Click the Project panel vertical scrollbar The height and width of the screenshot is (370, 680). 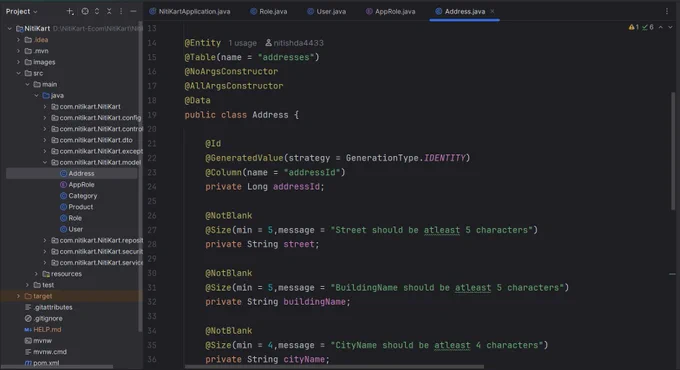click(x=140, y=176)
